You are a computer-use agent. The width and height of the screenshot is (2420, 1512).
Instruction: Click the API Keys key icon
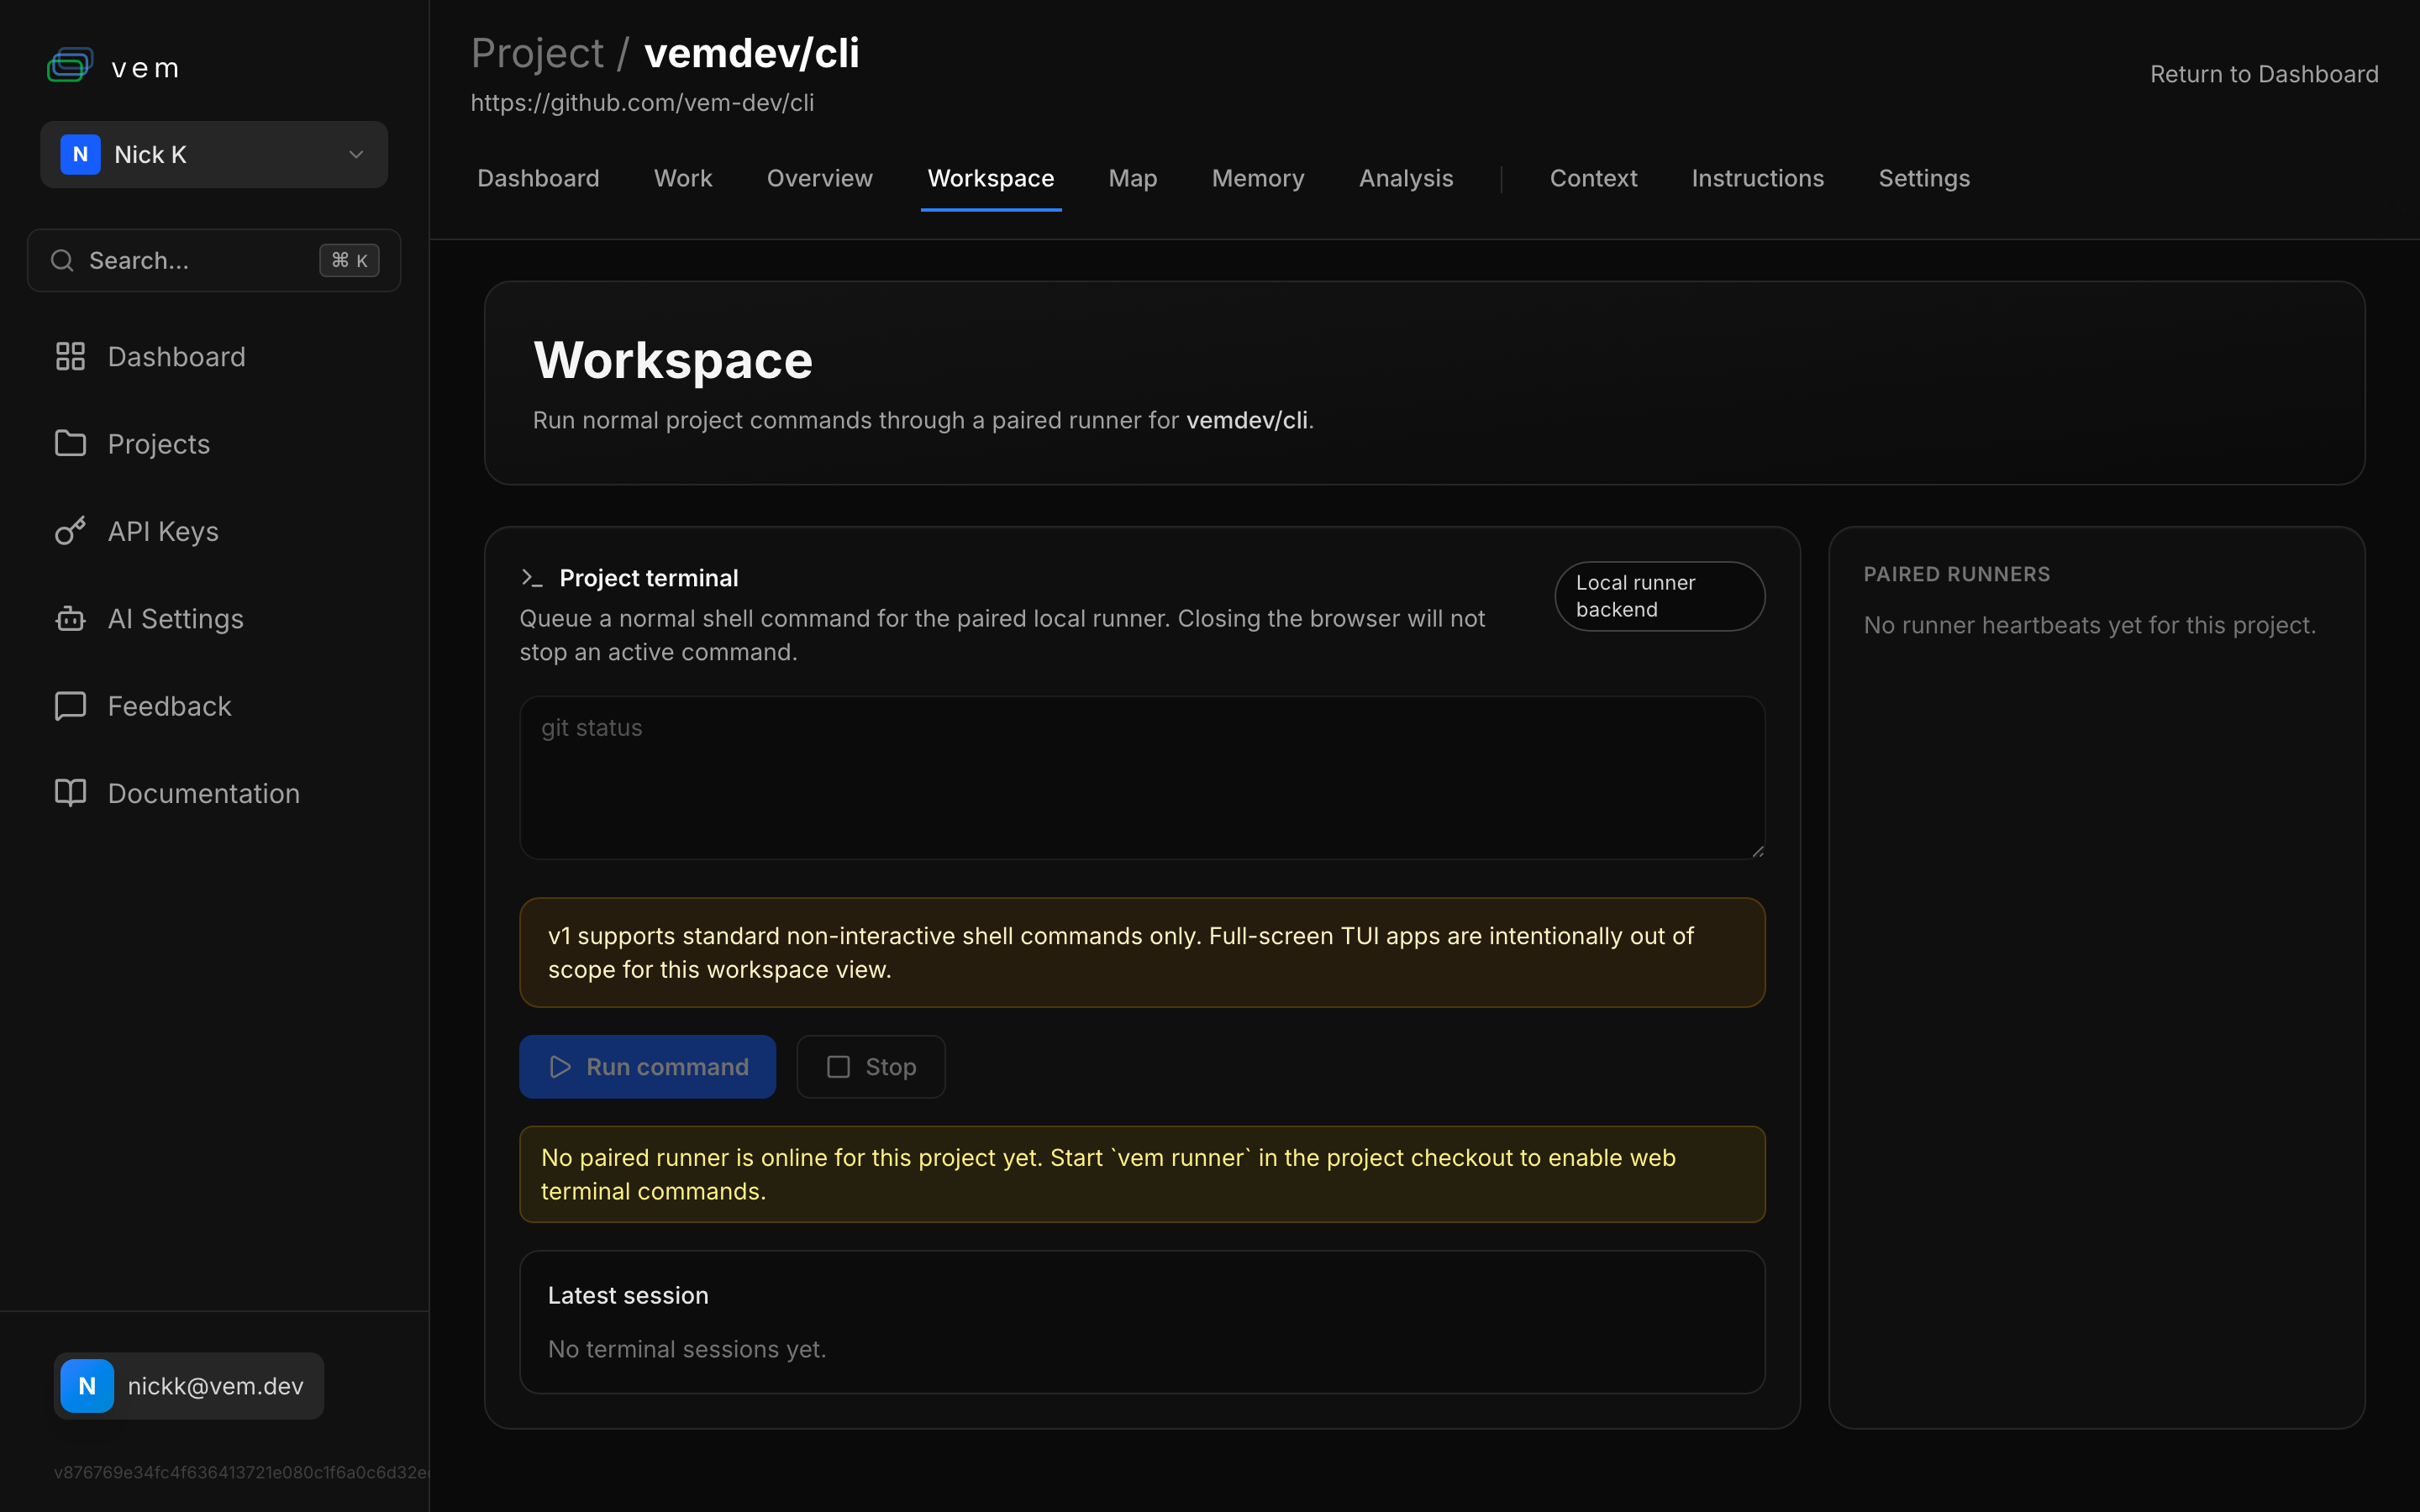coord(70,531)
